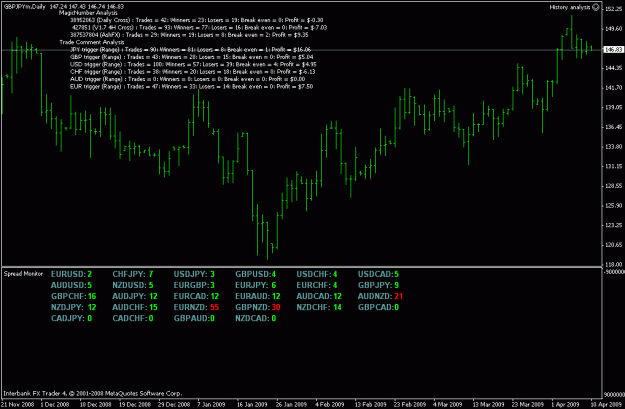Click the current price tag 146.83
The width and height of the screenshot is (625, 409).
coord(613,50)
